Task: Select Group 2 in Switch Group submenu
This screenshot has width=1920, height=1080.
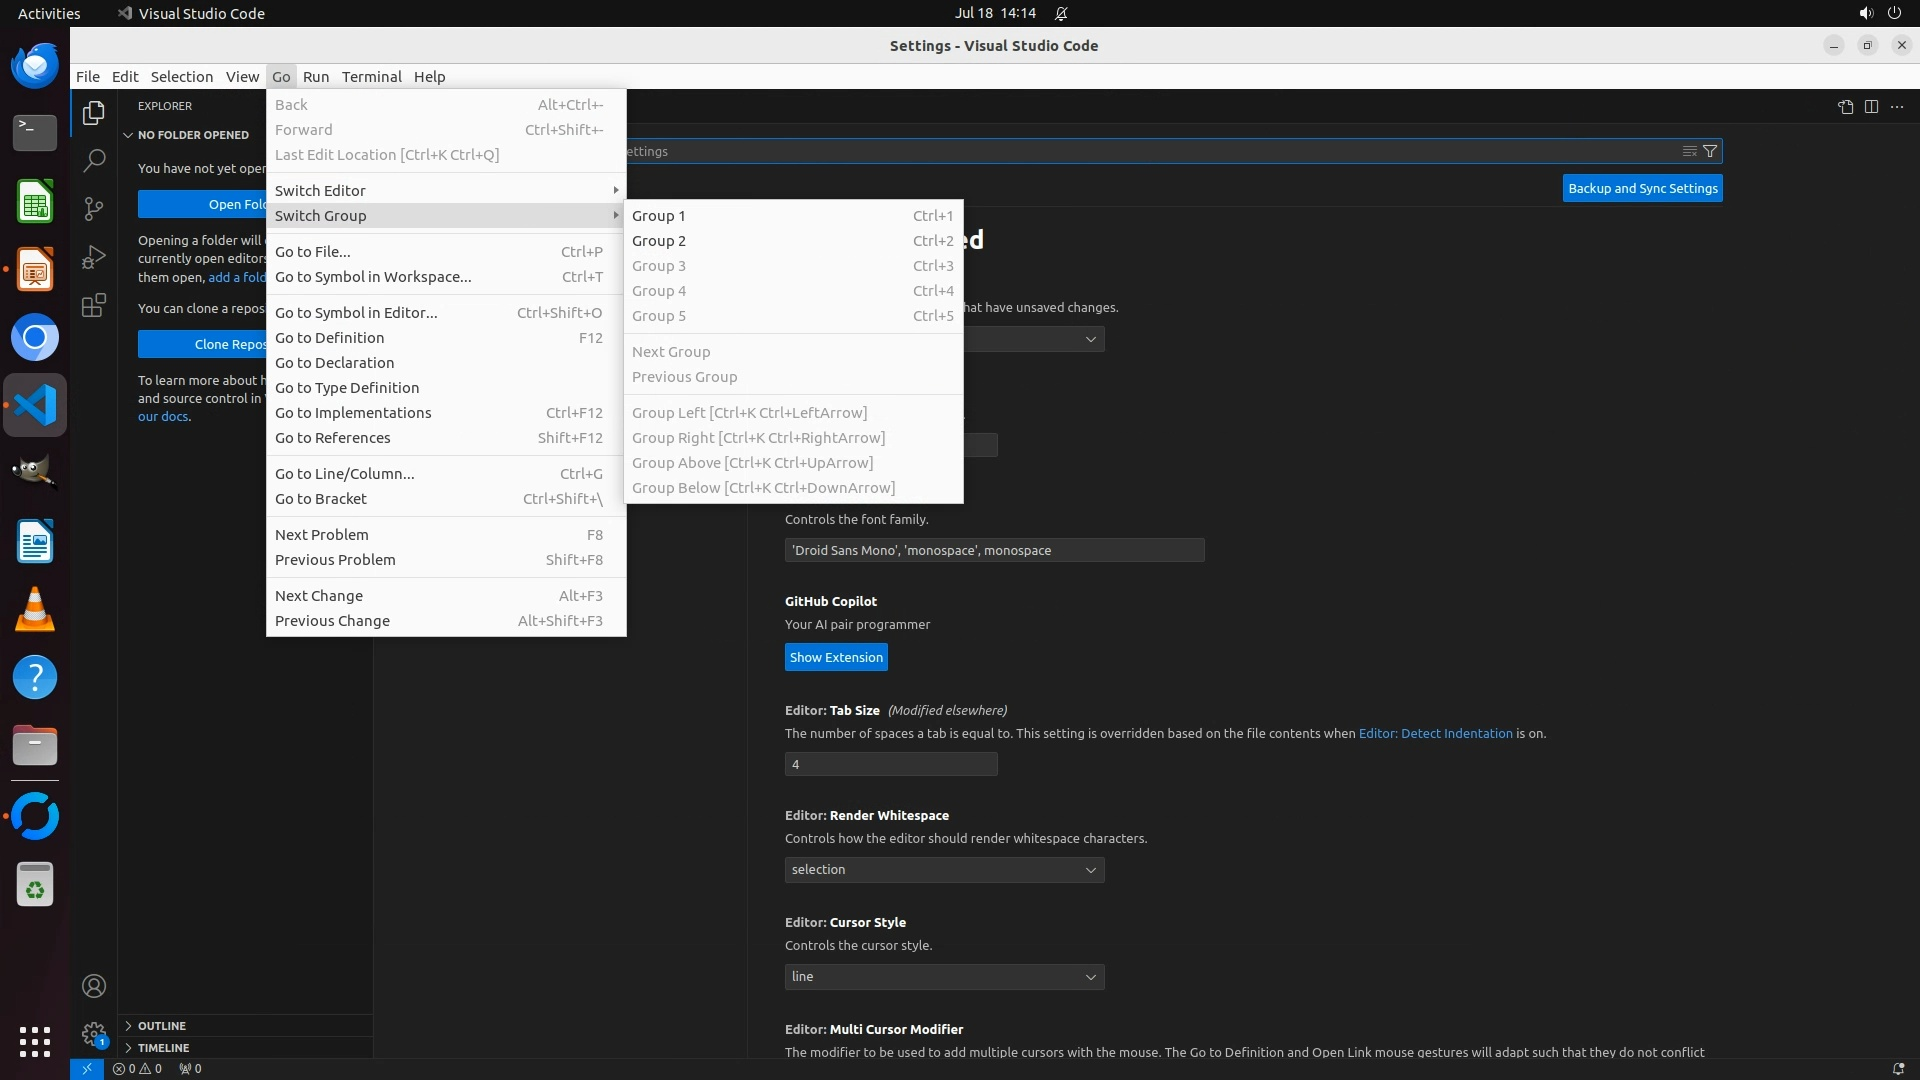Action: click(659, 241)
